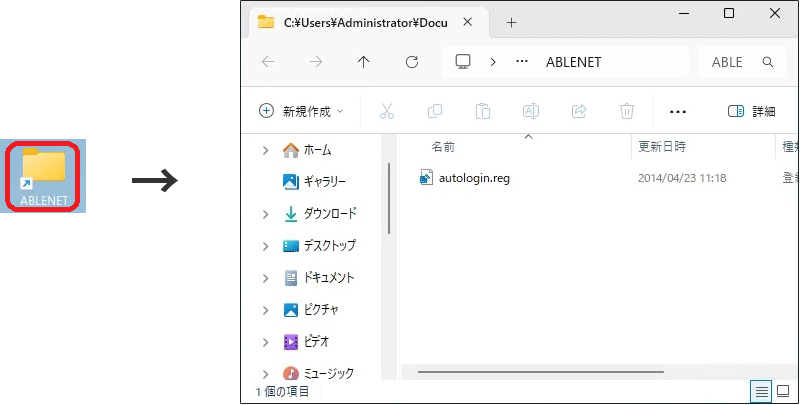
Task: Open a new Explorer tab
Action: 511,22
